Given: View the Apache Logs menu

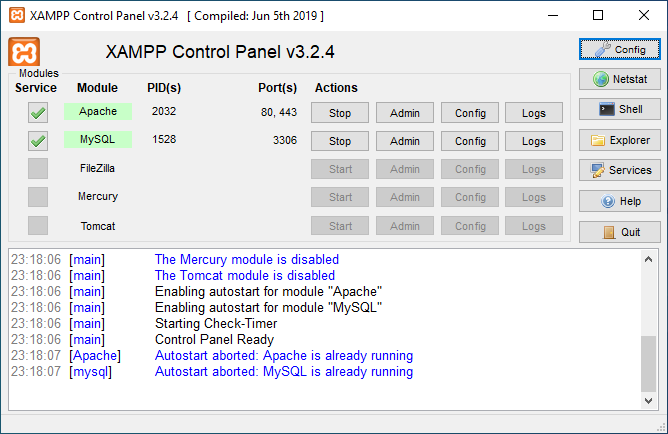Looking at the screenshot, I should [534, 113].
